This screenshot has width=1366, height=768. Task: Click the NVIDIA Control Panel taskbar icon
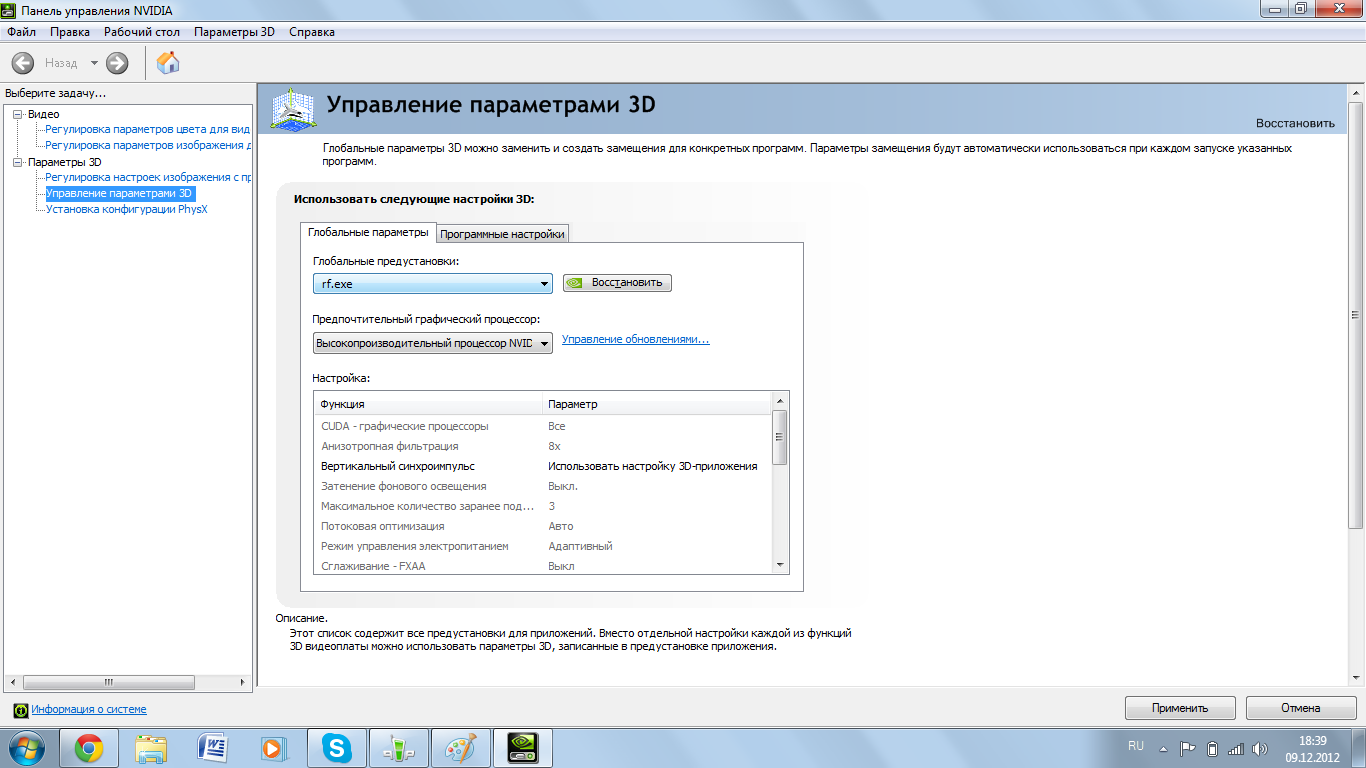pos(524,748)
